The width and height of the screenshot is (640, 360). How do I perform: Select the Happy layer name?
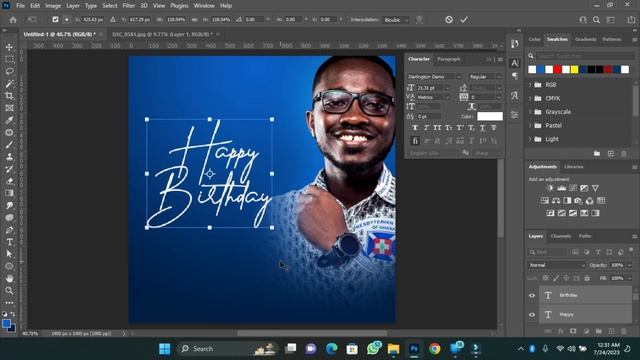[566, 315]
